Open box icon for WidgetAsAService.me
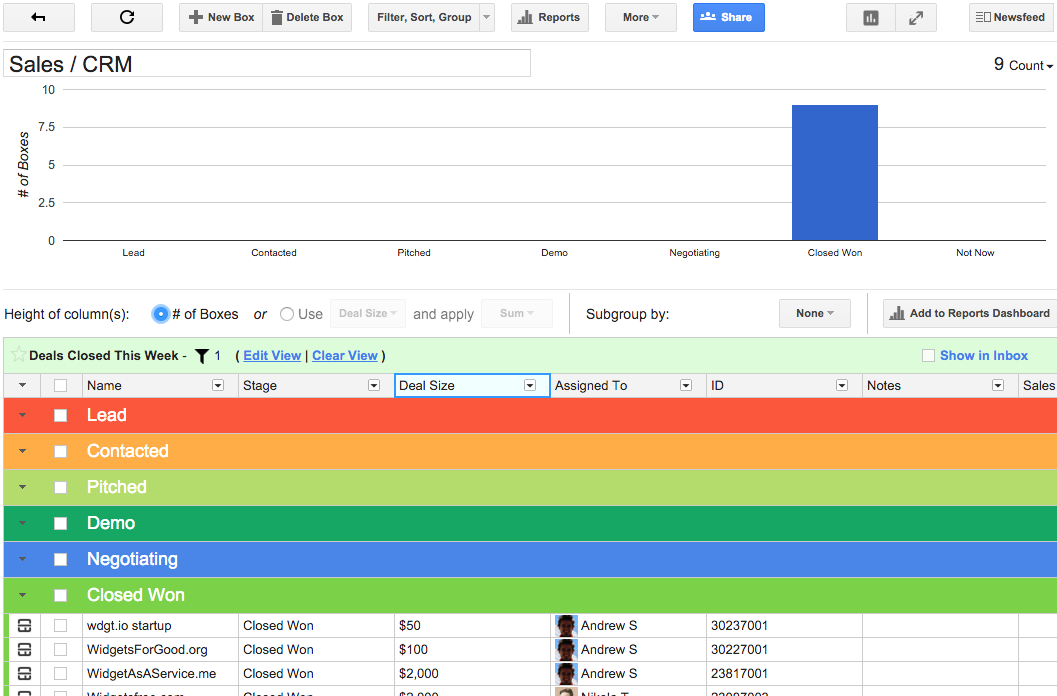 click(x=24, y=673)
